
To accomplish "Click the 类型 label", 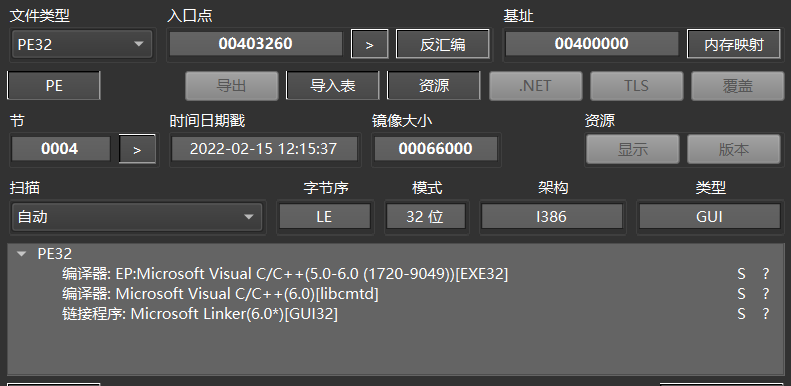I will (711, 188).
